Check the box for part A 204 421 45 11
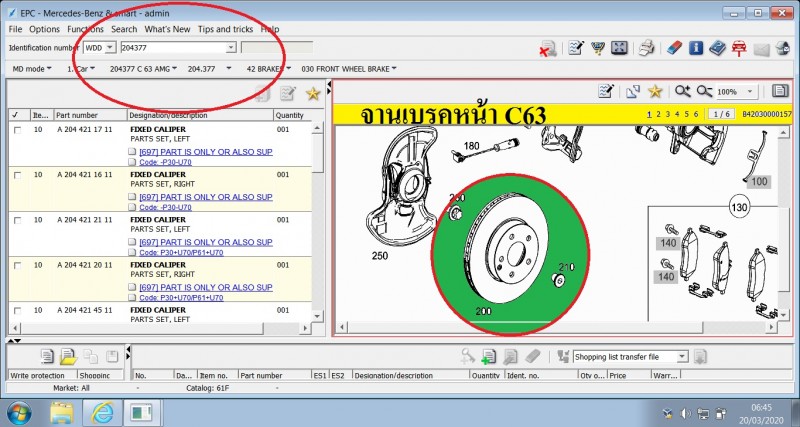 click(18, 311)
